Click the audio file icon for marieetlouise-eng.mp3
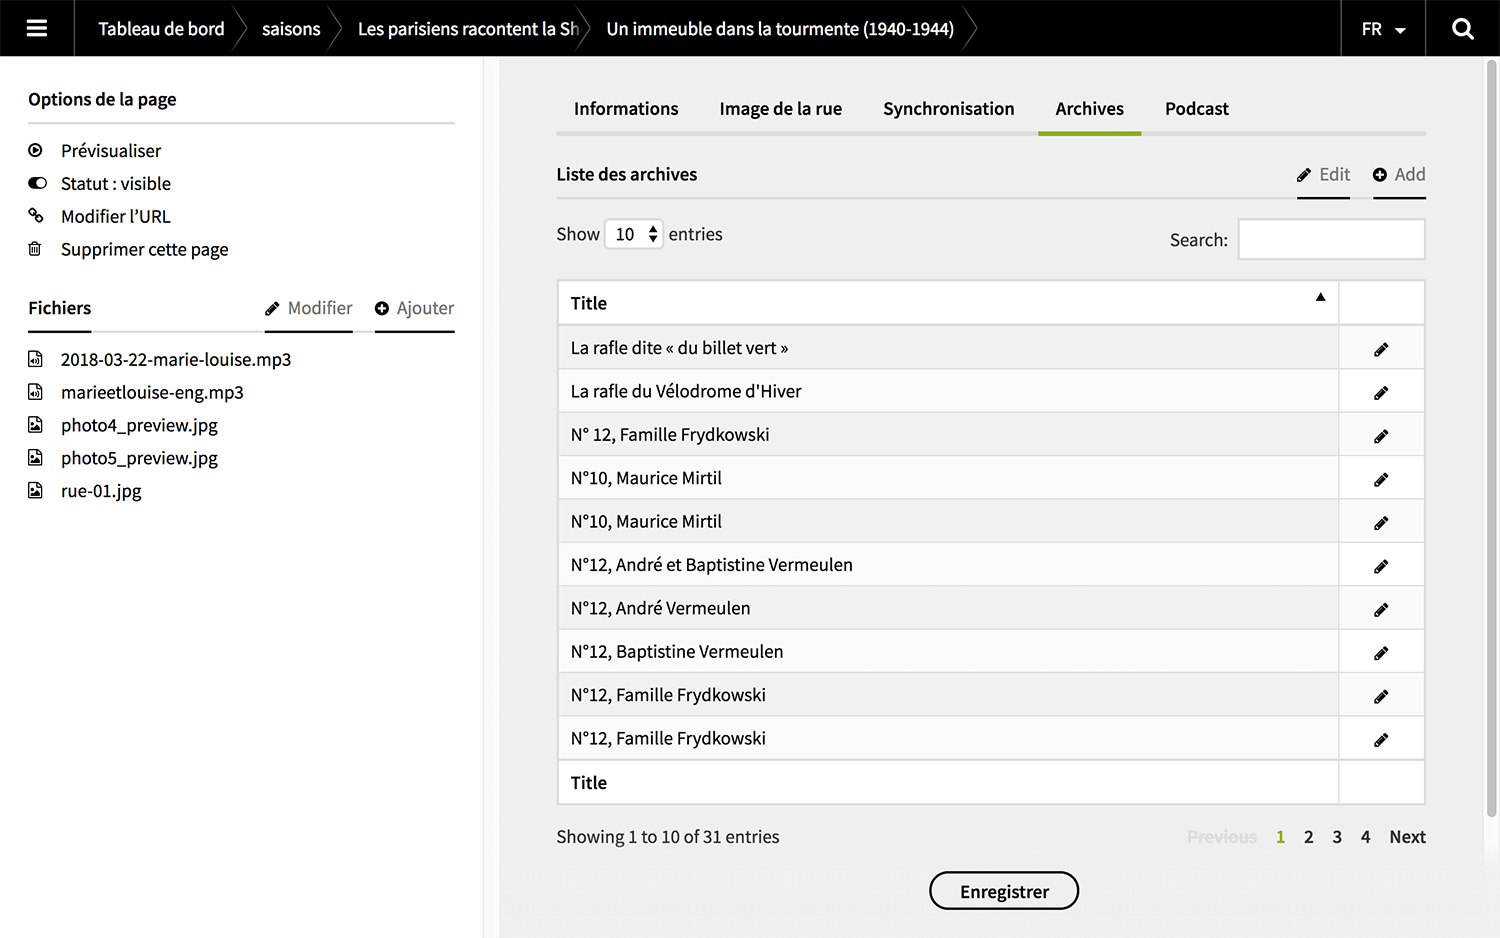The width and height of the screenshot is (1500, 938). pyautogui.click(x=35, y=392)
